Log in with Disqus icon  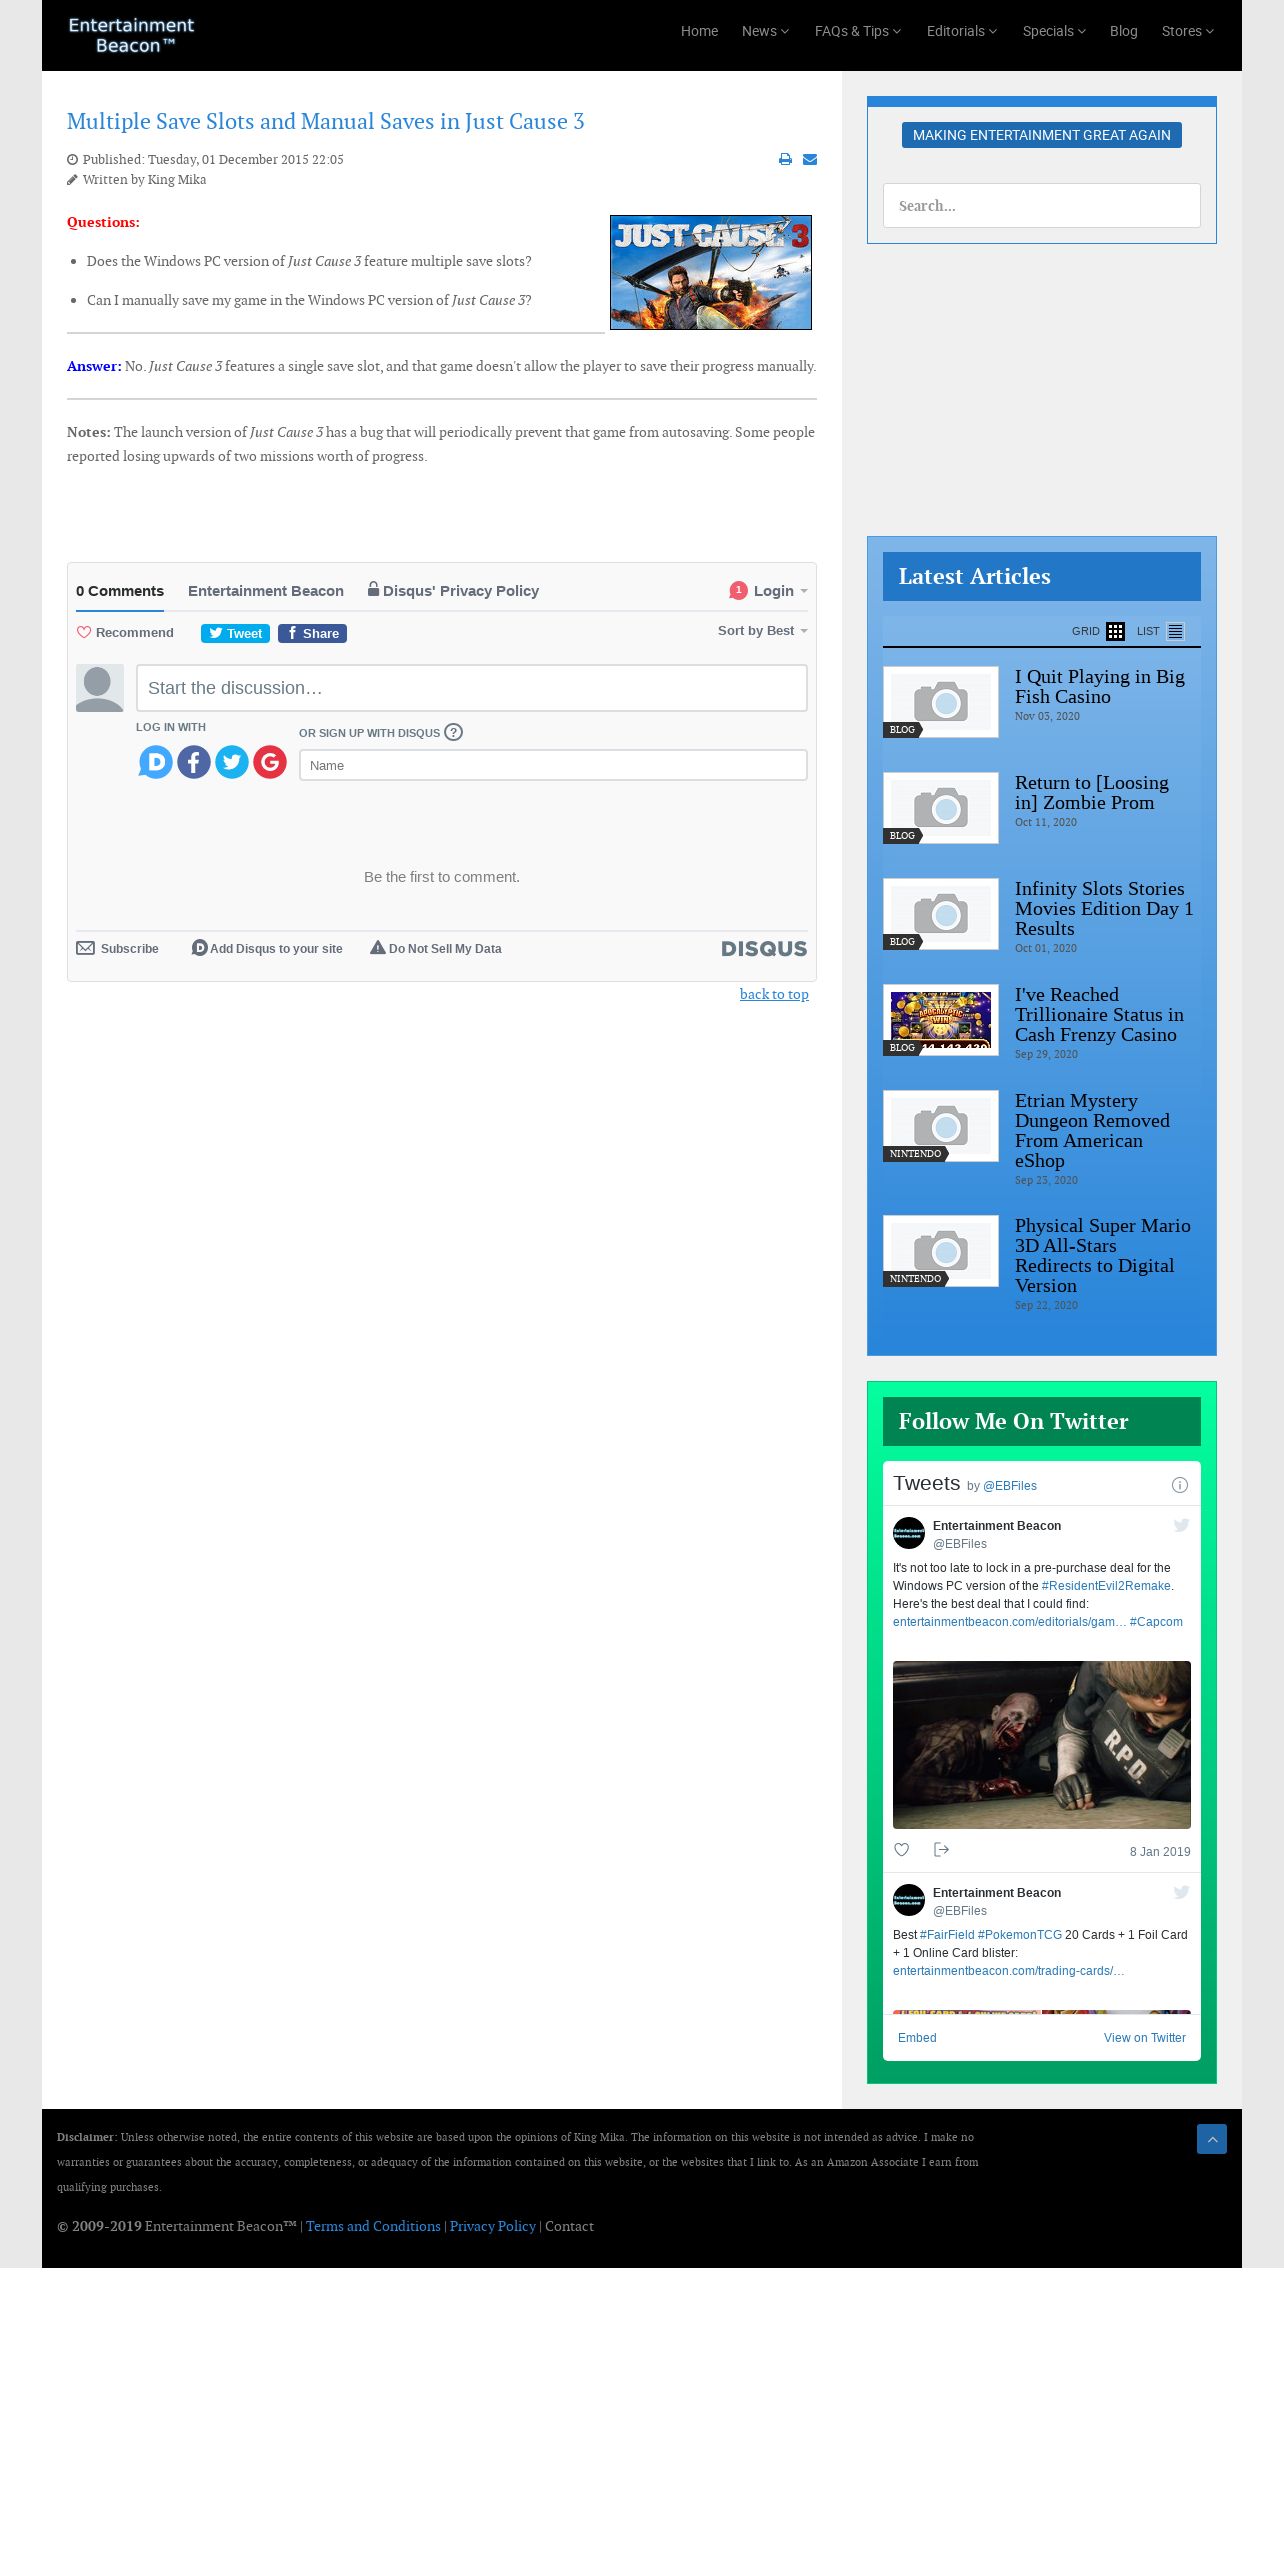coord(155,762)
